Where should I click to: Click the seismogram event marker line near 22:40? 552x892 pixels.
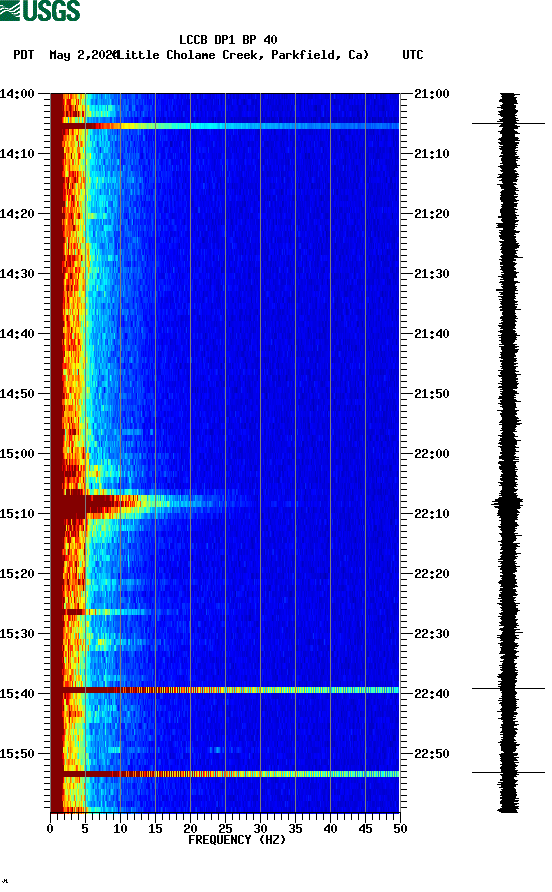[x=508, y=688]
